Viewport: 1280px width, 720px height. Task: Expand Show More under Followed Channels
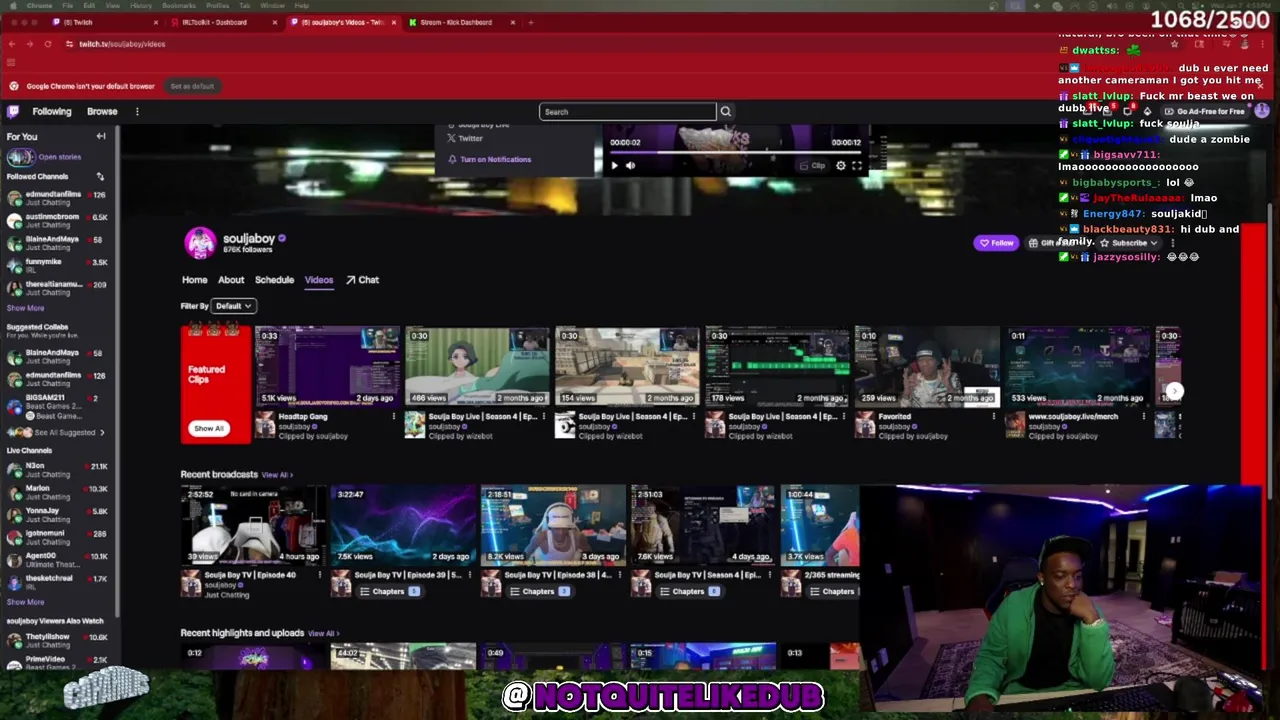[25, 308]
